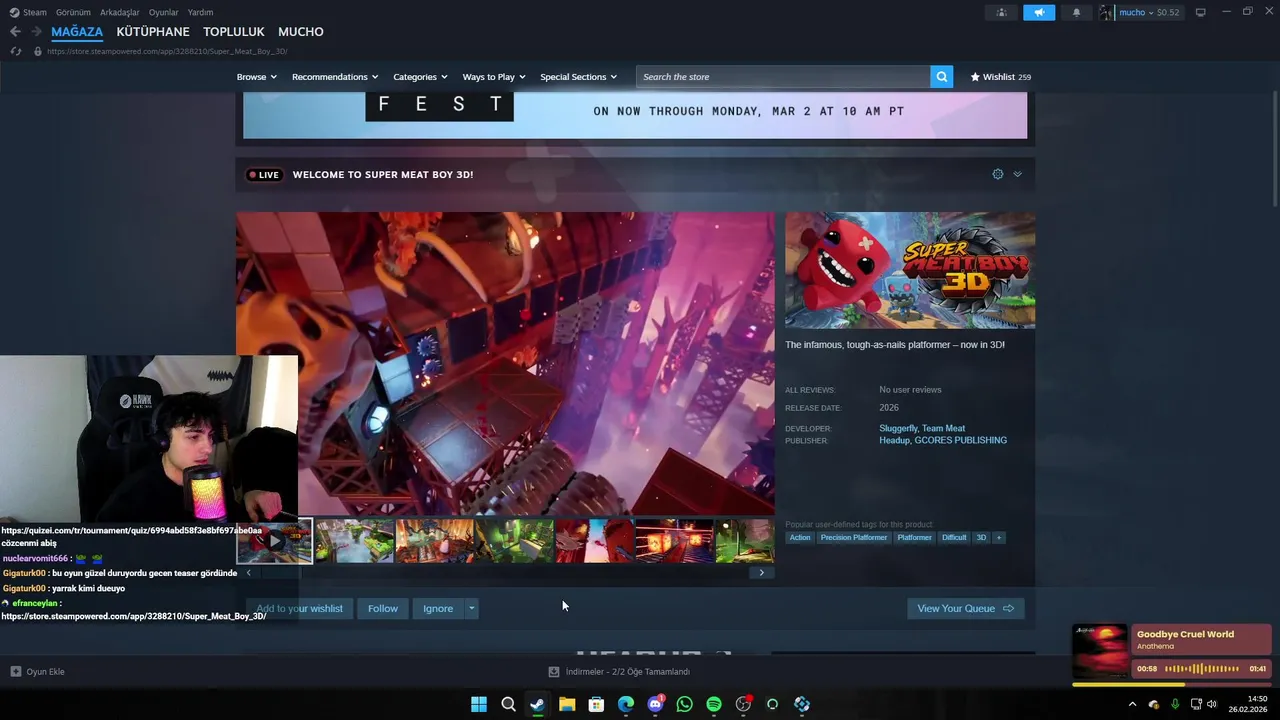Switch to the MUCHO profile tab

pos(301,32)
